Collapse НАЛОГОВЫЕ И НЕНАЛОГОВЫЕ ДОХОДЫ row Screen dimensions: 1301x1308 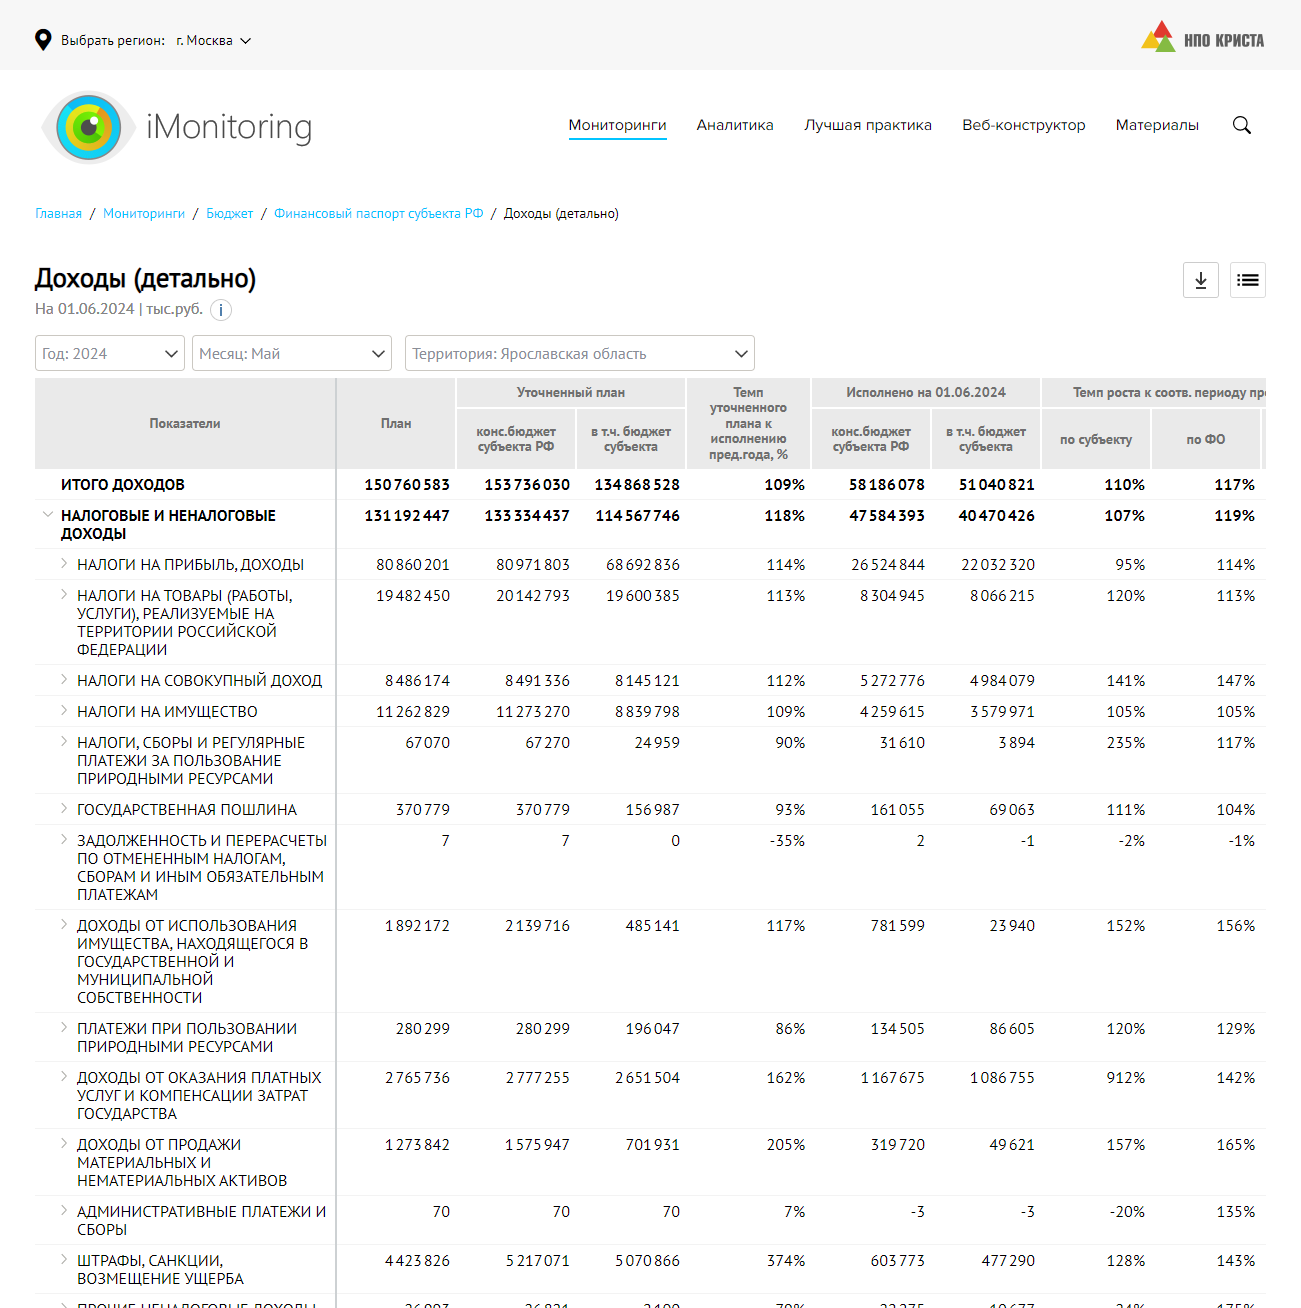47,515
